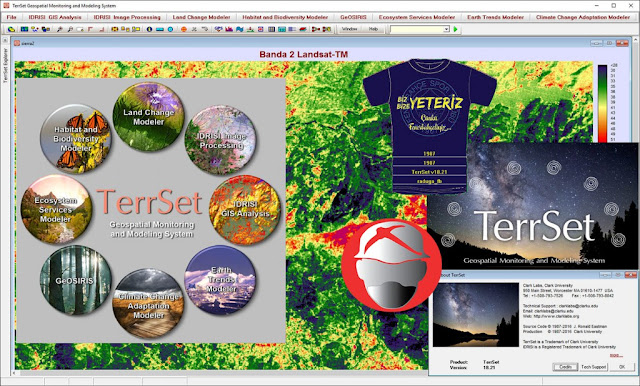Open the Window menu on the toolbar
The image size is (640, 386).
tap(349, 29)
